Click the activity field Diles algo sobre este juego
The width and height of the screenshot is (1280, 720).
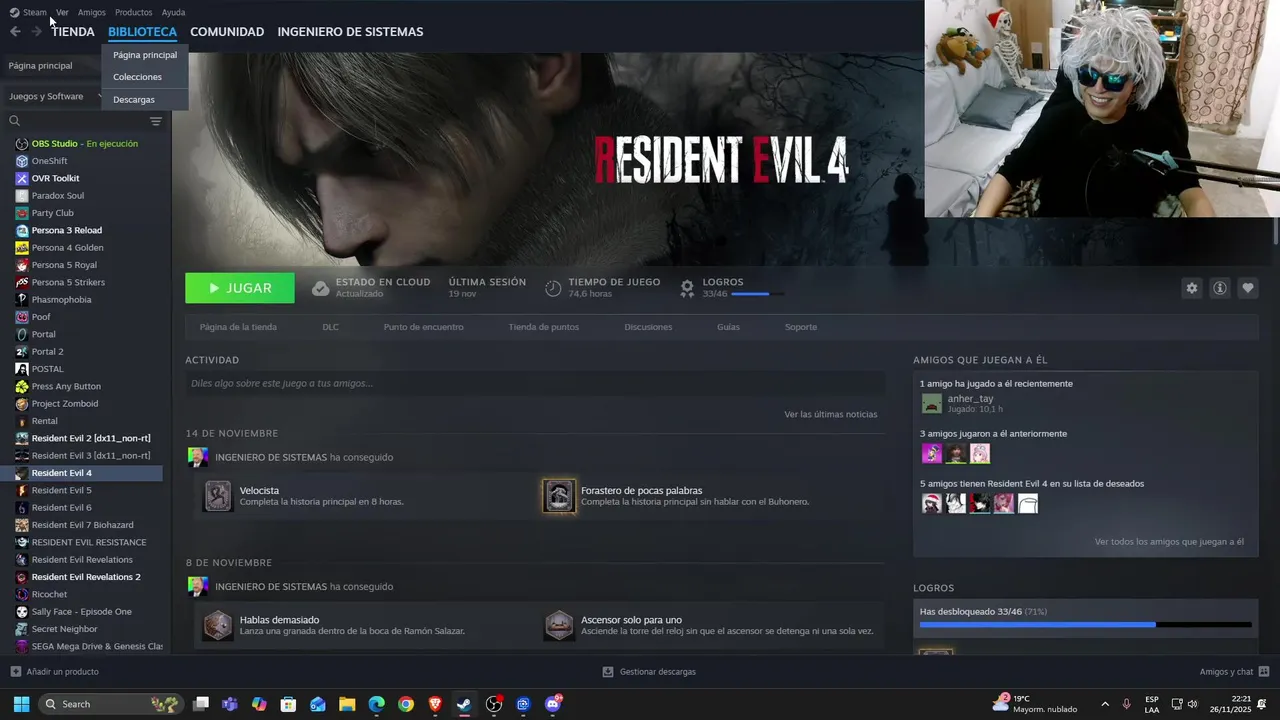click(x=535, y=383)
